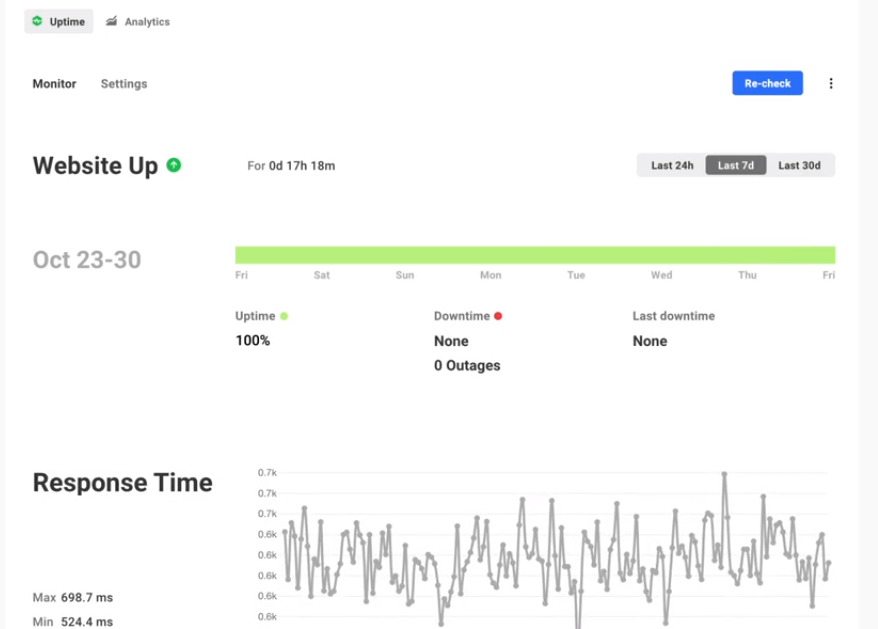The image size is (878, 629).
Task: Select the Last 7d time range
Action: [x=735, y=165]
